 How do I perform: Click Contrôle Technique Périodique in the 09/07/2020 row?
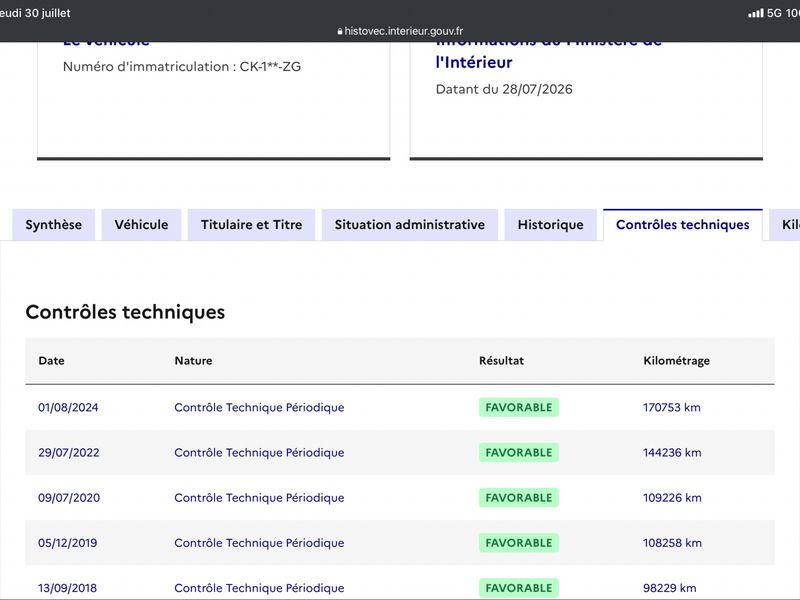[x=259, y=497]
